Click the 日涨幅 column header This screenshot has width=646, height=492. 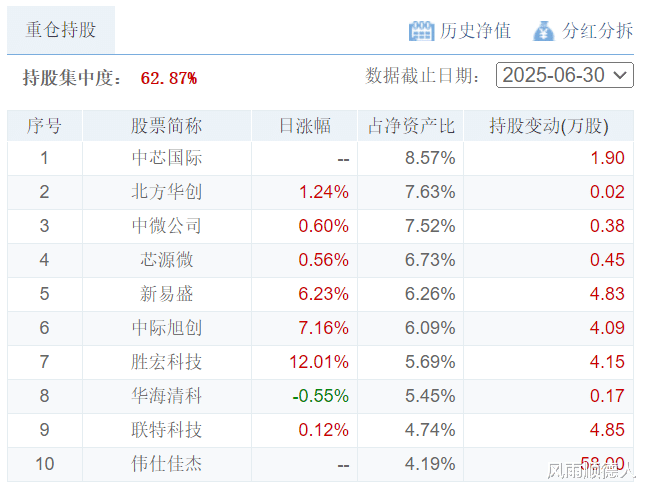[x=304, y=126]
